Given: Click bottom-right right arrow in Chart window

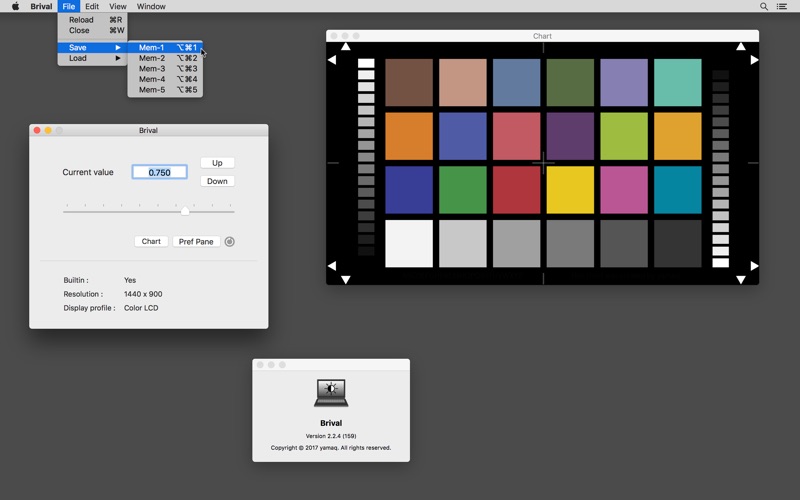Looking at the screenshot, I should (754, 266).
